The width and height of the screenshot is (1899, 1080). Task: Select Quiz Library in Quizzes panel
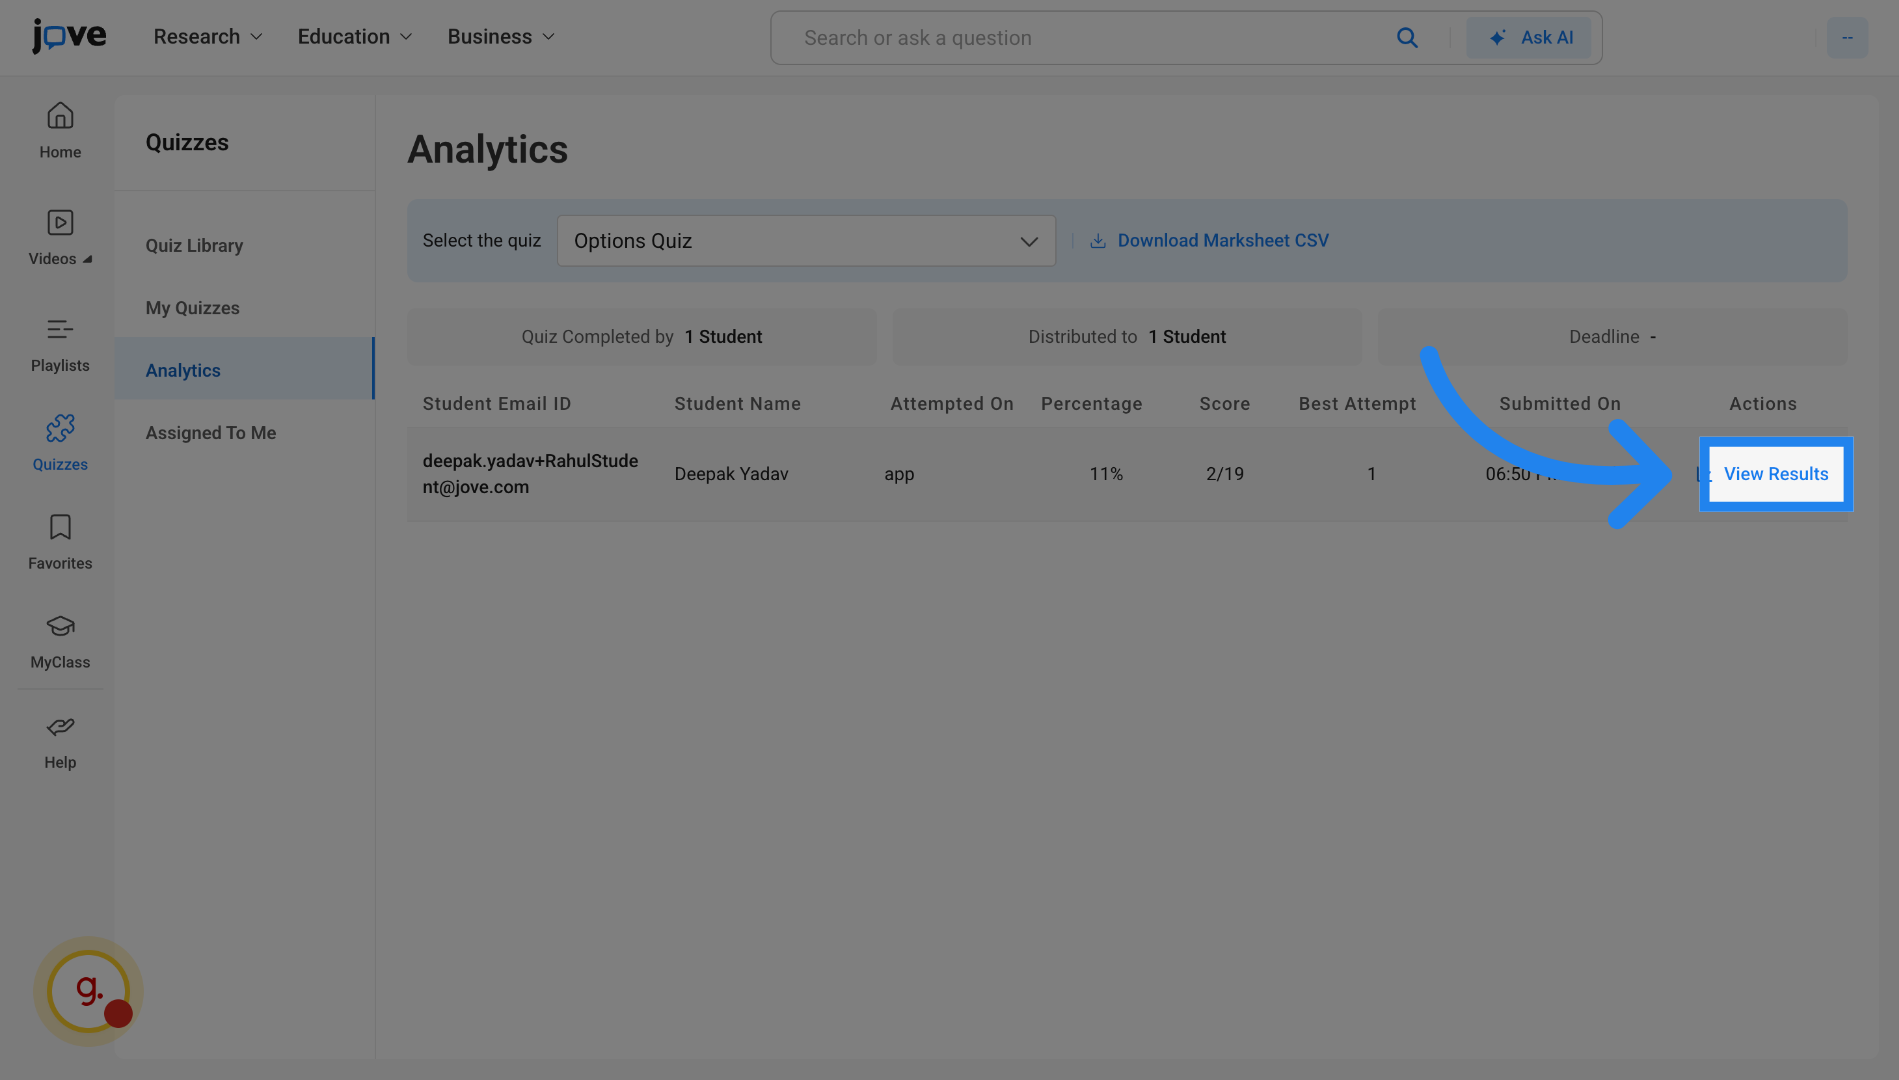pyautogui.click(x=194, y=246)
